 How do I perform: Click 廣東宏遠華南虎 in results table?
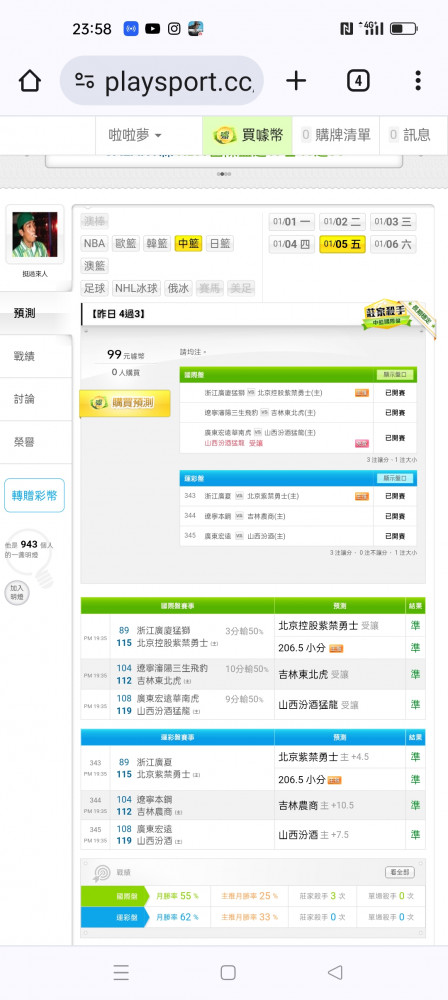pos(168,698)
